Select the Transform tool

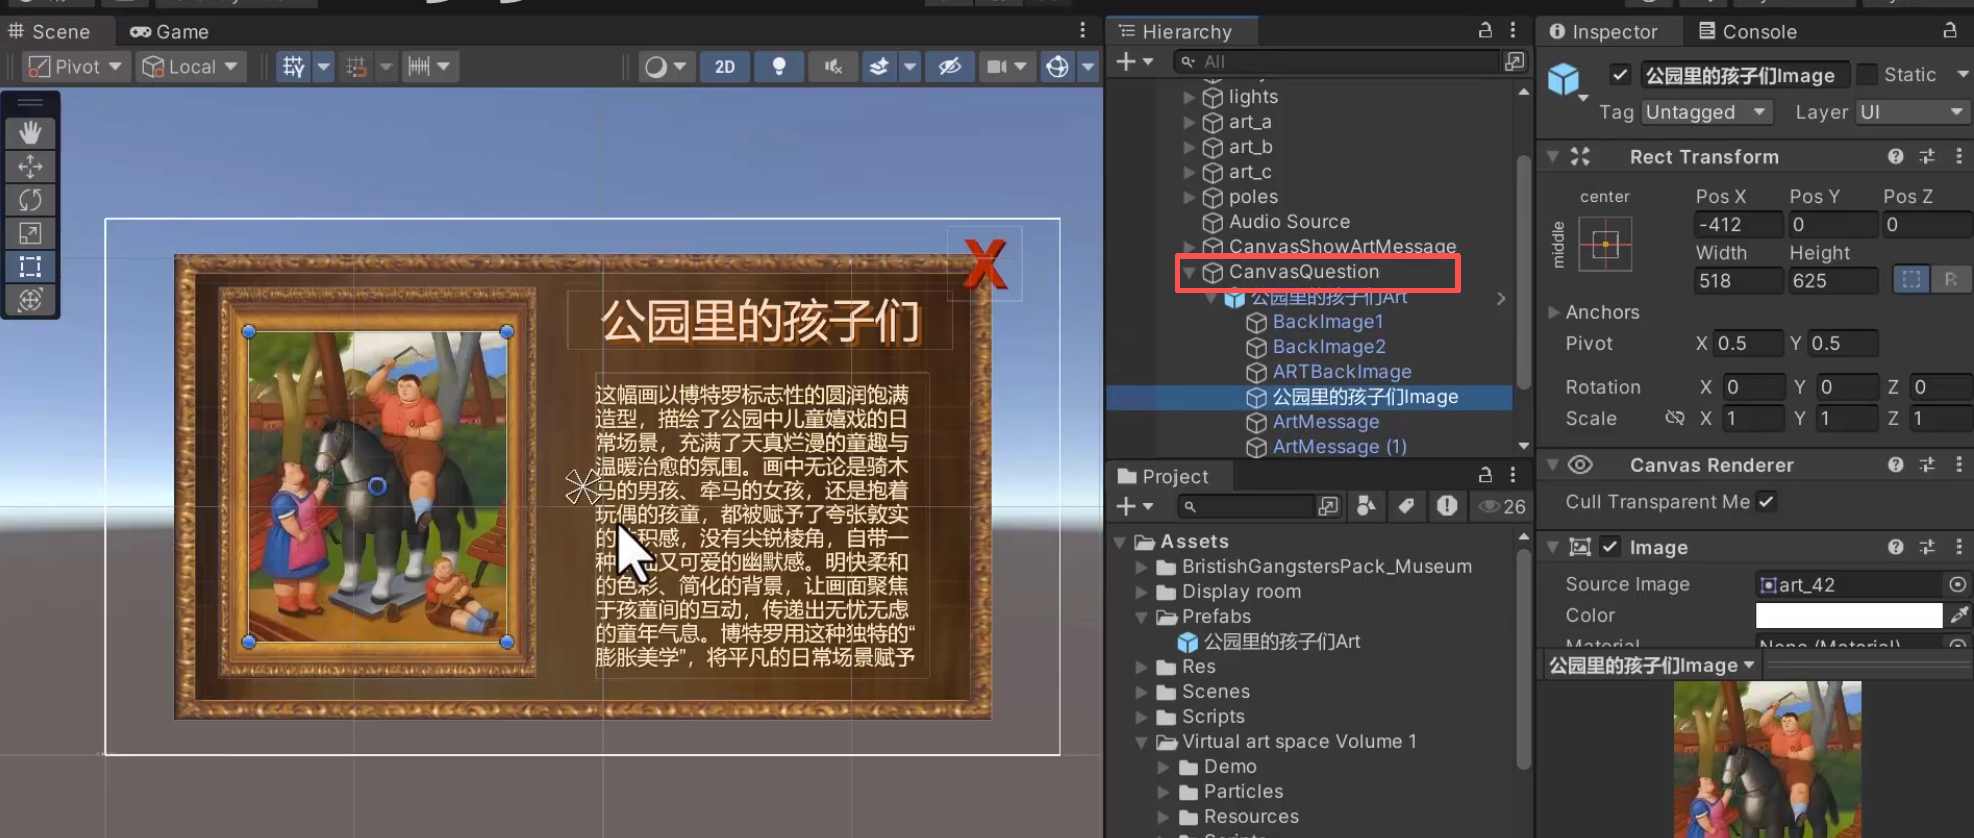[30, 300]
